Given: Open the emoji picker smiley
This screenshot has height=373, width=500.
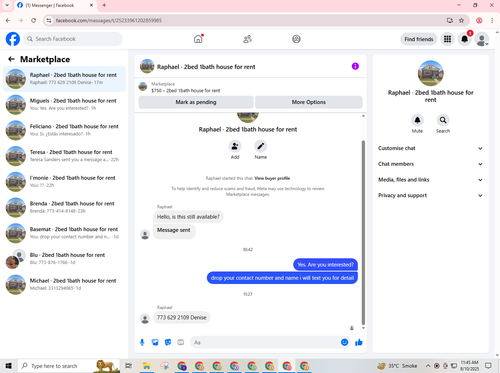Looking at the screenshot, I should 344,342.
